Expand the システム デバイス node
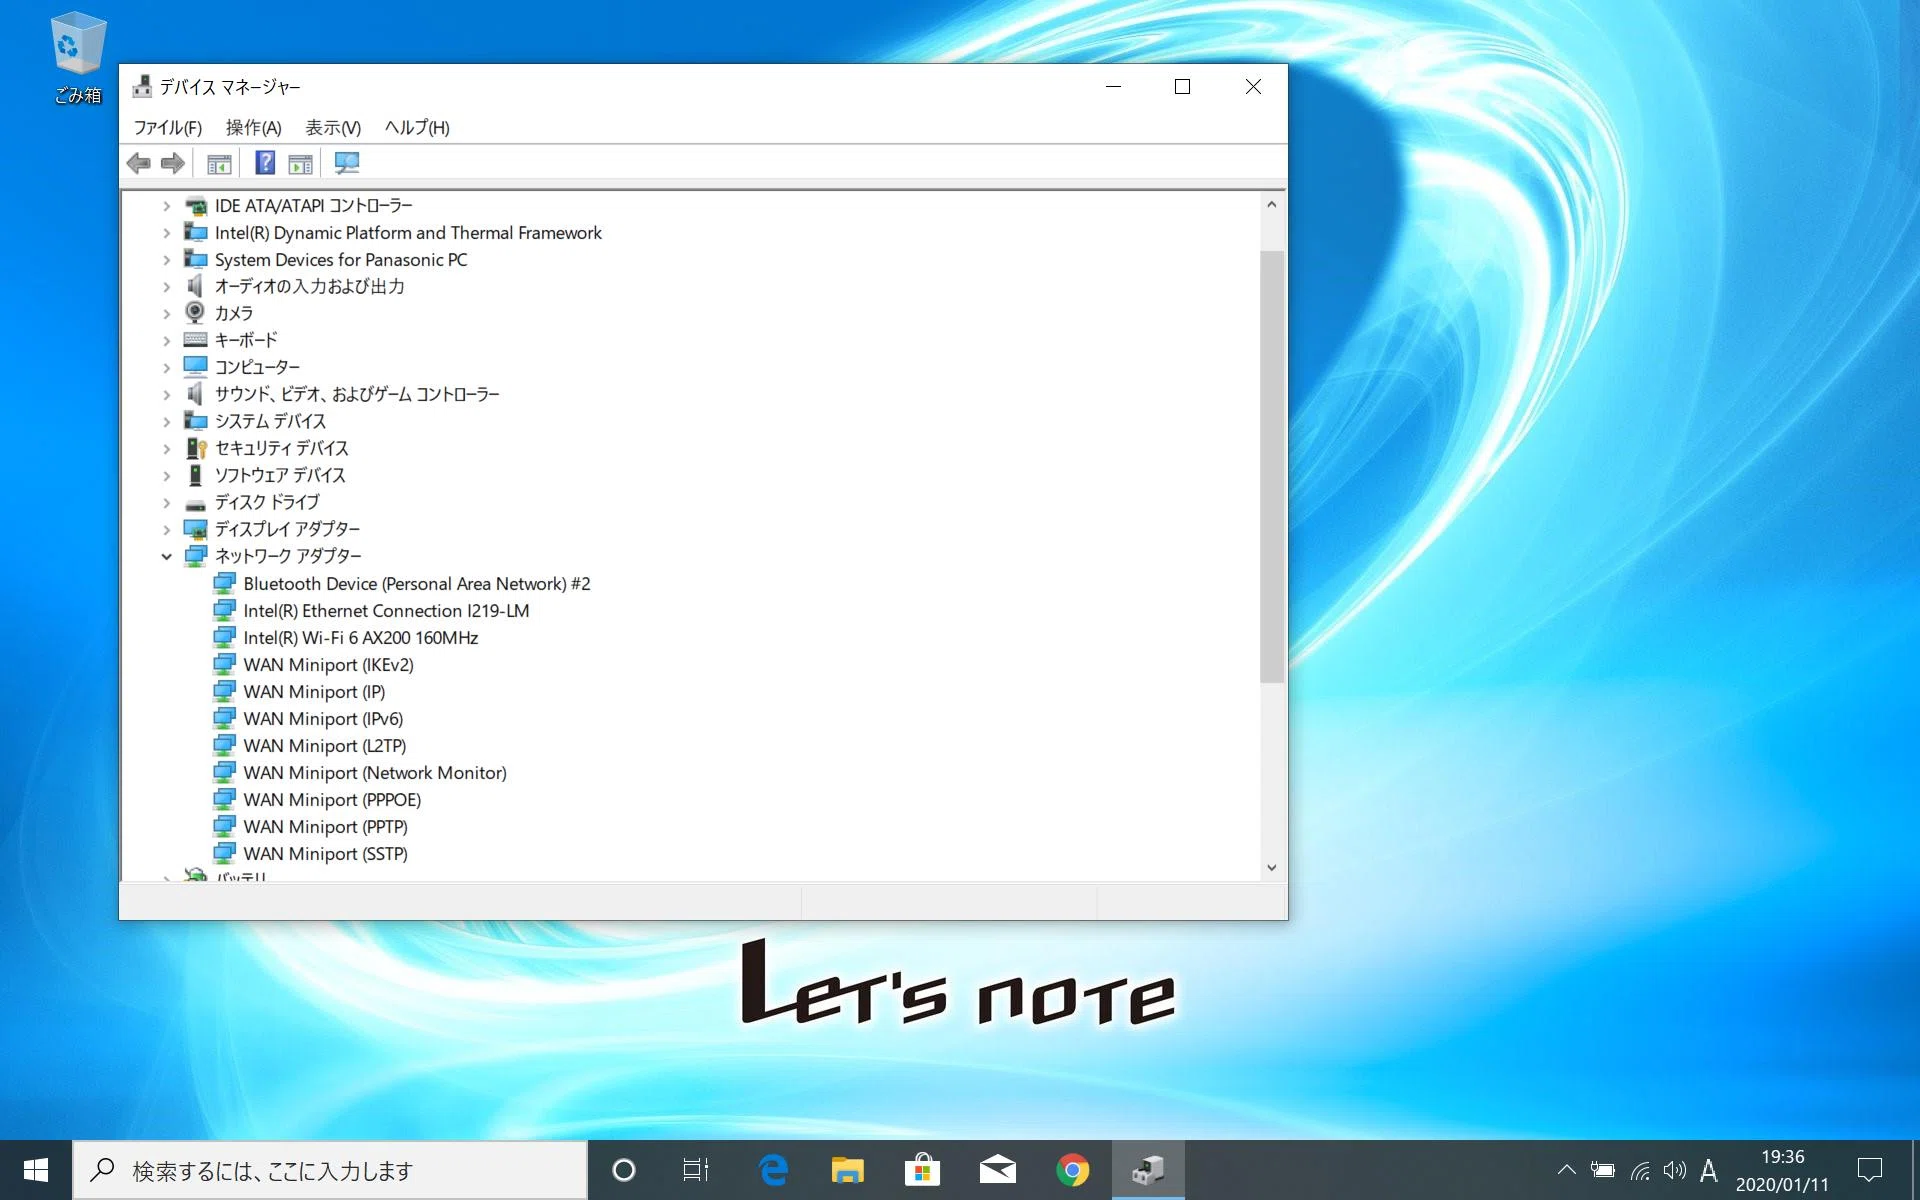 (x=167, y=422)
